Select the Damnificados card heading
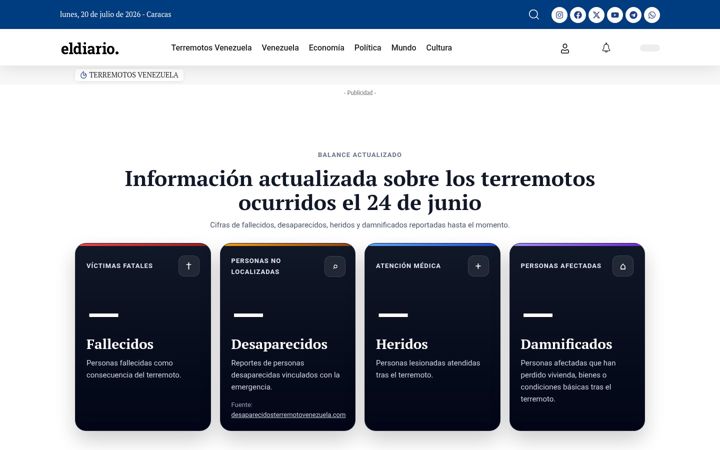The width and height of the screenshot is (720, 450). point(566,344)
